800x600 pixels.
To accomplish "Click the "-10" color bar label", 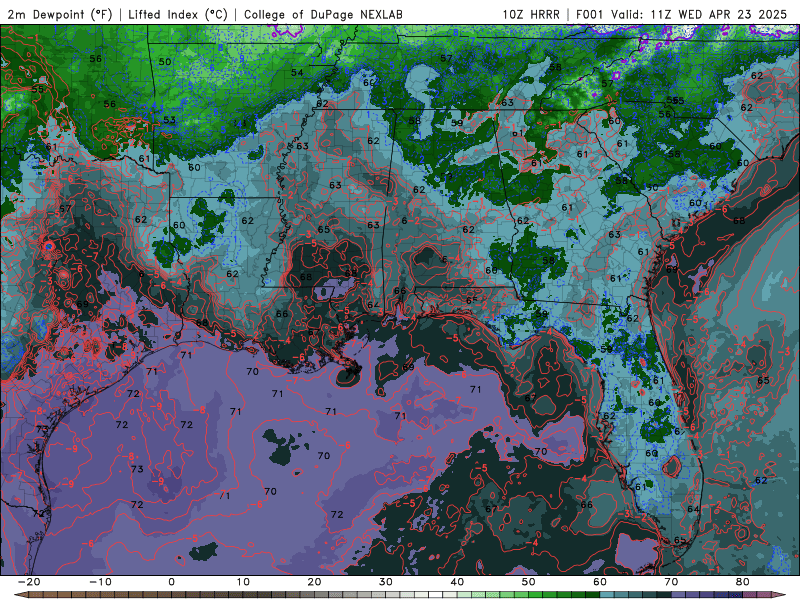I will click(x=100, y=582).
